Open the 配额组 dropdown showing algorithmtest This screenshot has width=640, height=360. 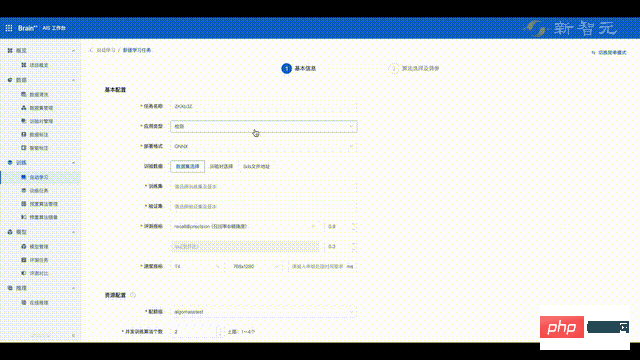pos(264,312)
